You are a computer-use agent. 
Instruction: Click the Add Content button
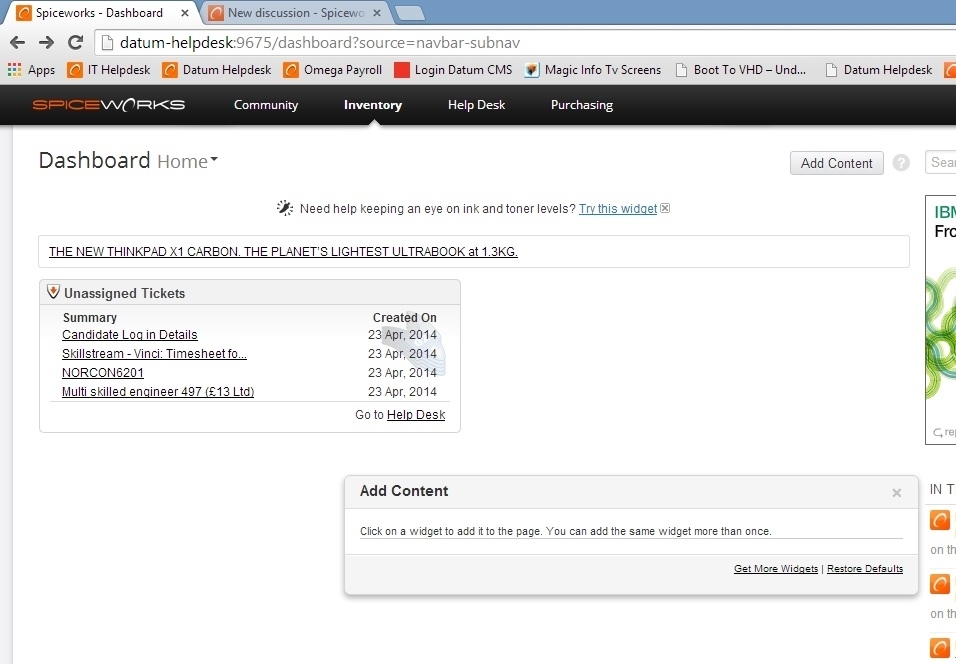tap(836, 162)
